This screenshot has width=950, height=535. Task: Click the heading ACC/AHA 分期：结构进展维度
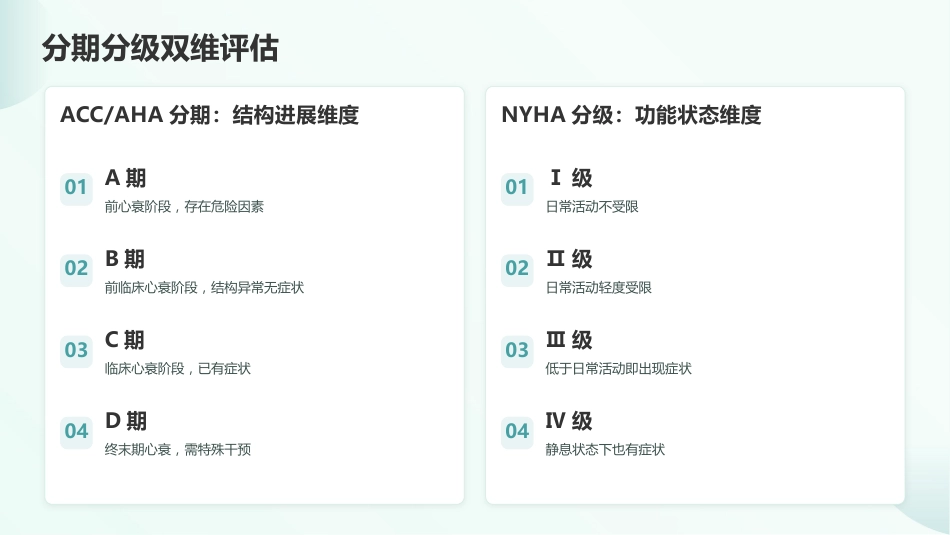pyautogui.click(x=210, y=115)
